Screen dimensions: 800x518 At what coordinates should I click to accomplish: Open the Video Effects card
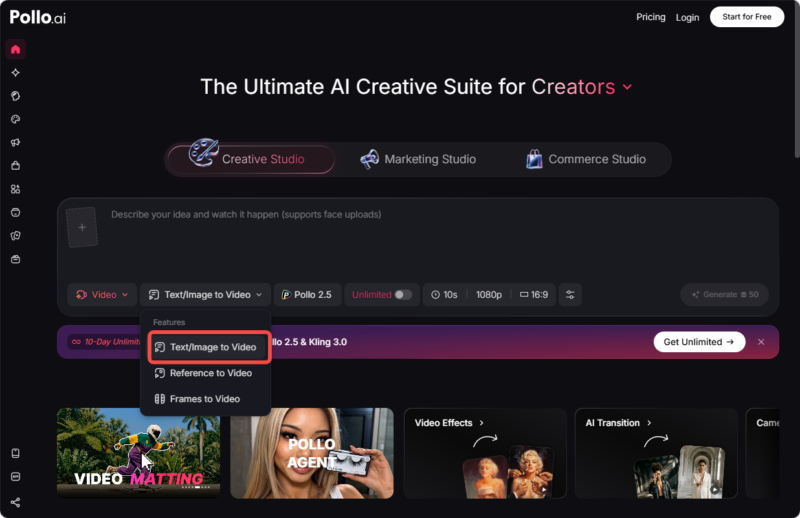click(x=485, y=453)
